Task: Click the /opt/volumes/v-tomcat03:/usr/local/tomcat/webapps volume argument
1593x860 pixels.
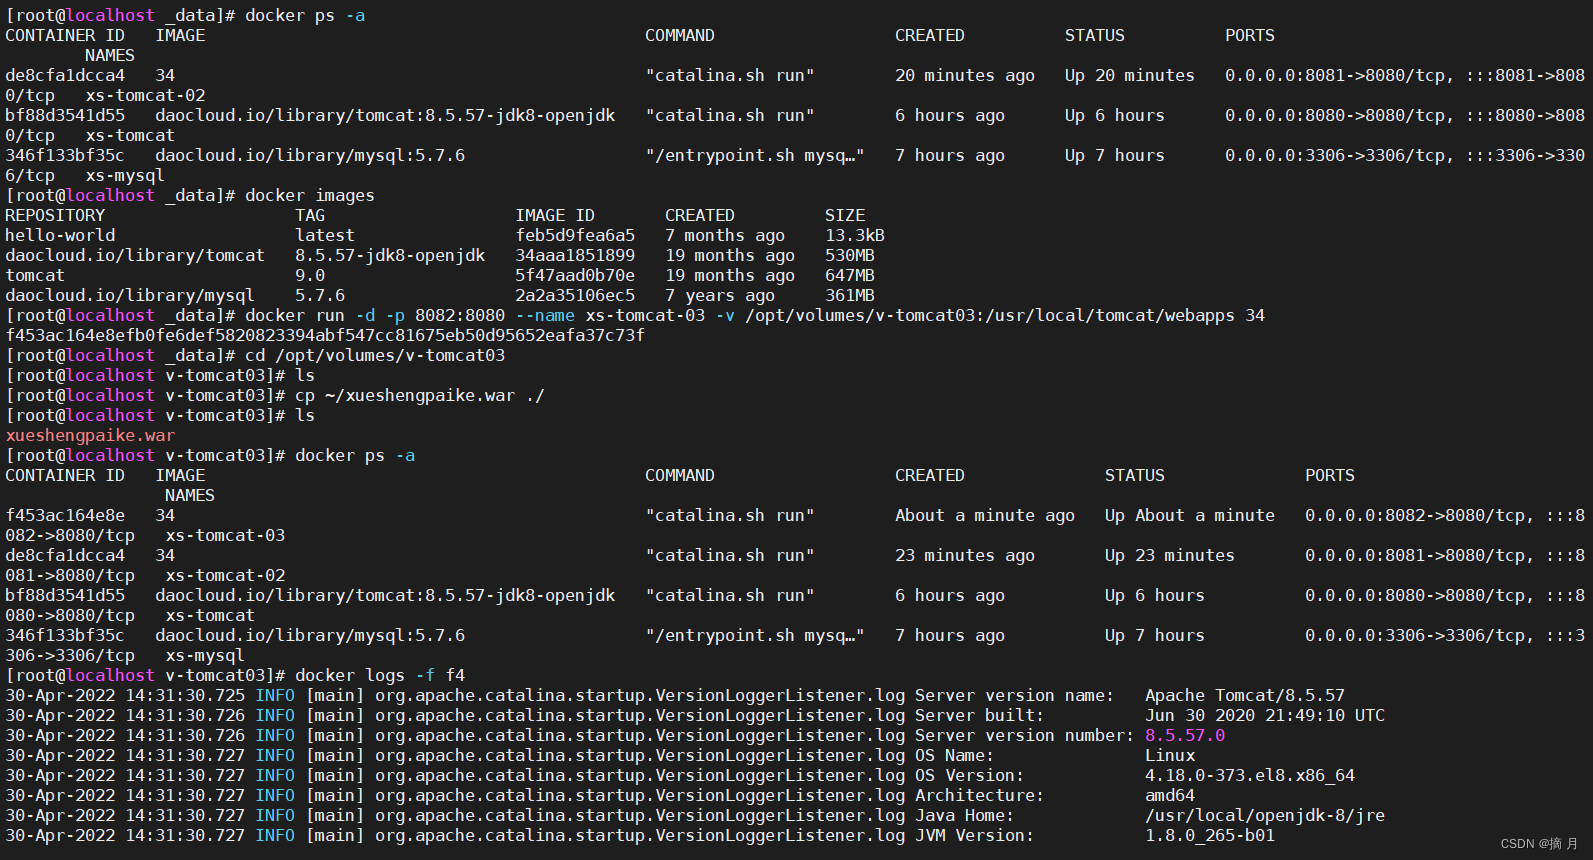Action: point(990,315)
